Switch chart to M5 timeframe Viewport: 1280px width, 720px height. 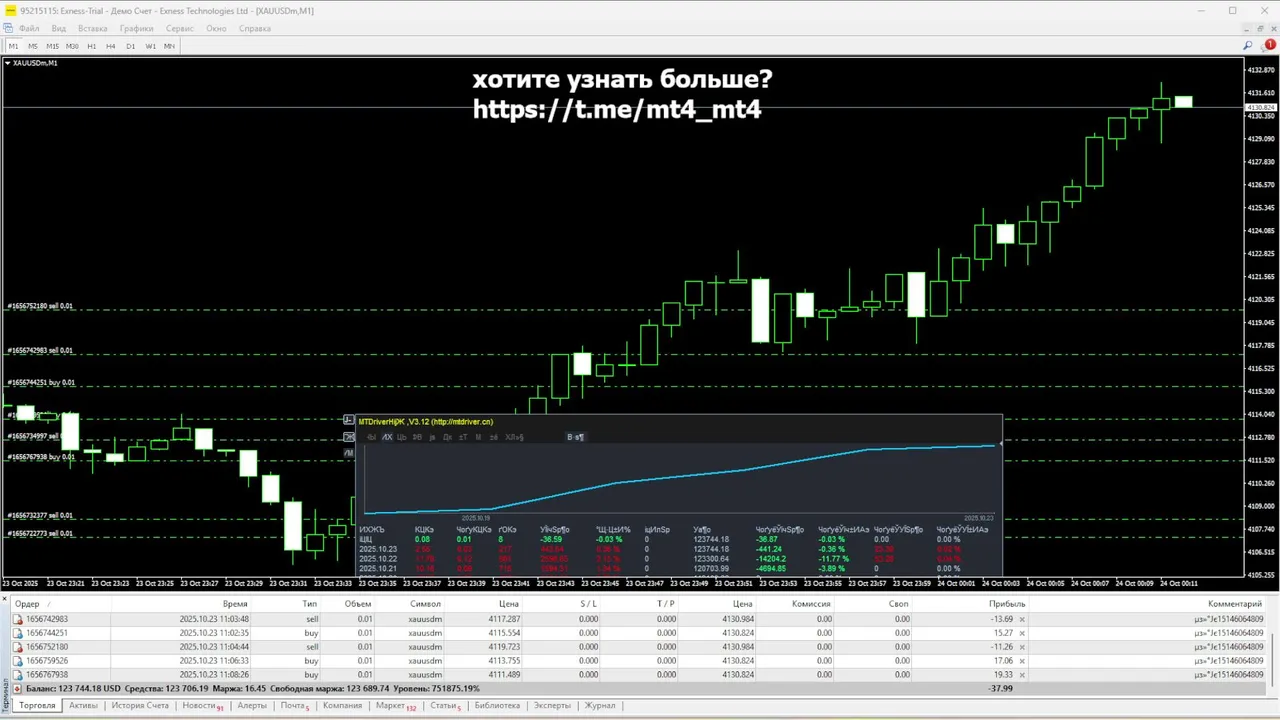click(x=33, y=46)
